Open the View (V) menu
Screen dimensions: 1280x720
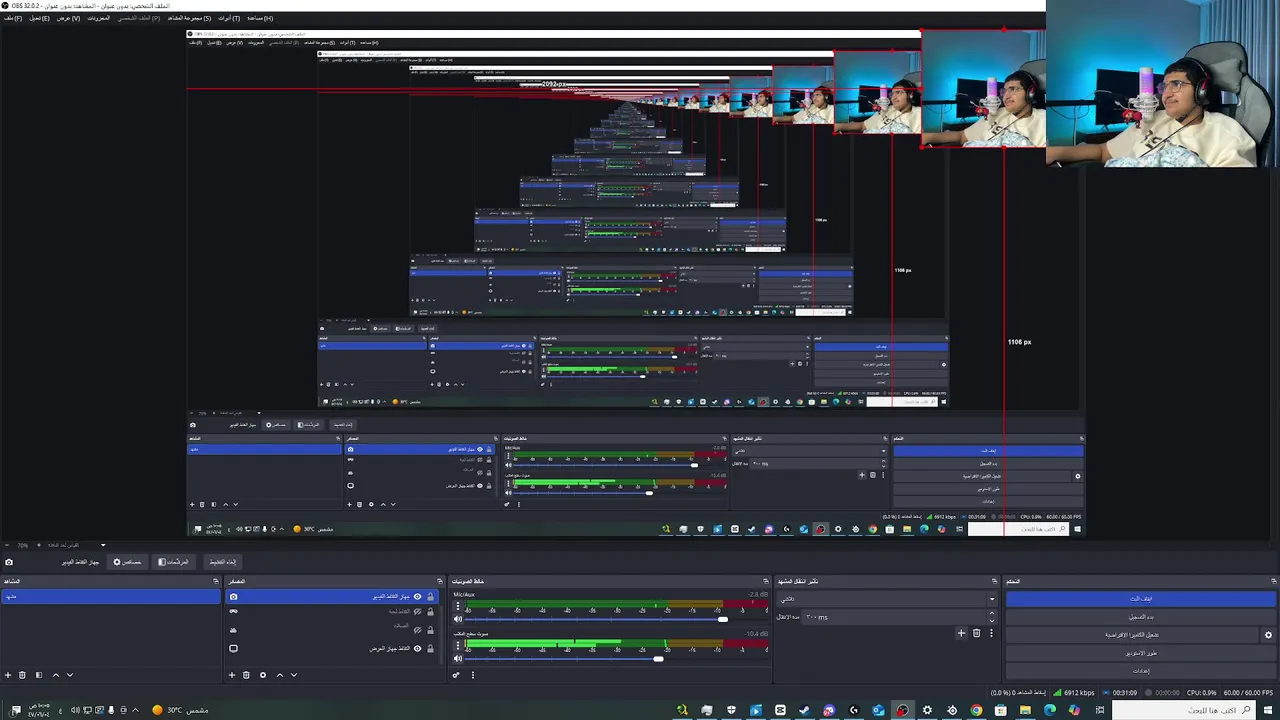tap(68, 18)
